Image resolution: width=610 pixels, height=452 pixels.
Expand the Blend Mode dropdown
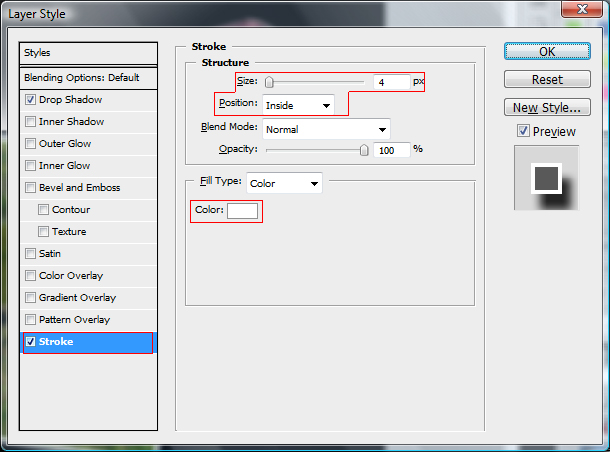325,129
